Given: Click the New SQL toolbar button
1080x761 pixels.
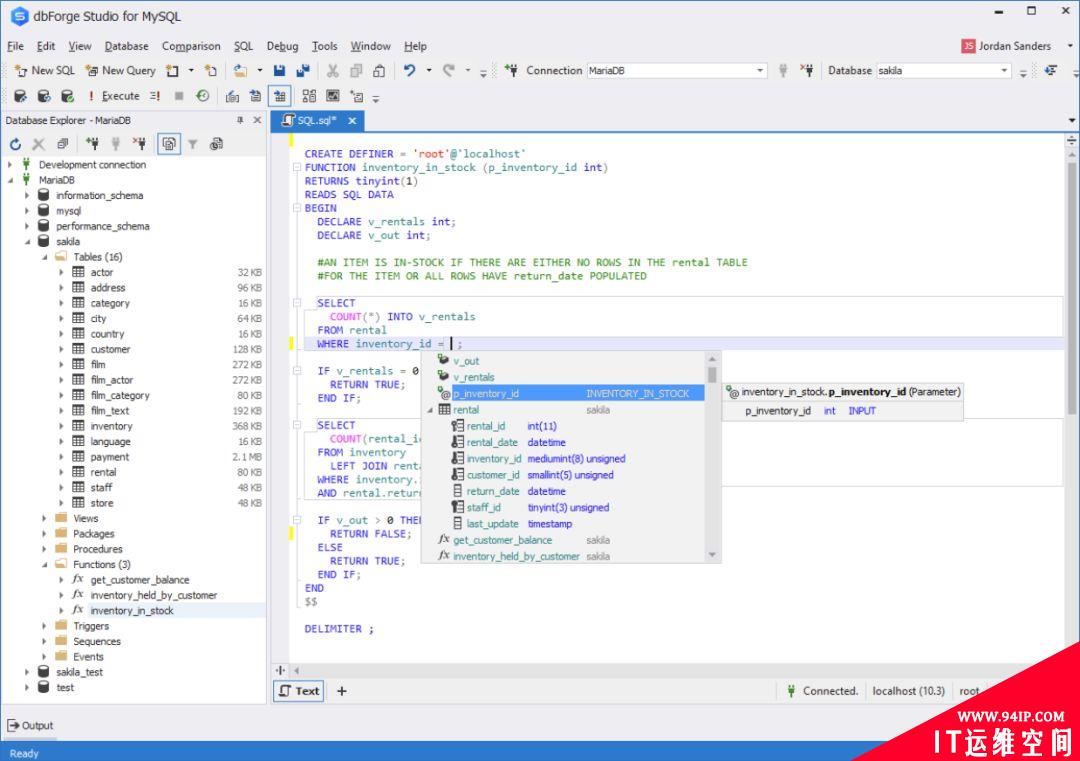Looking at the screenshot, I should tap(45, 70).
